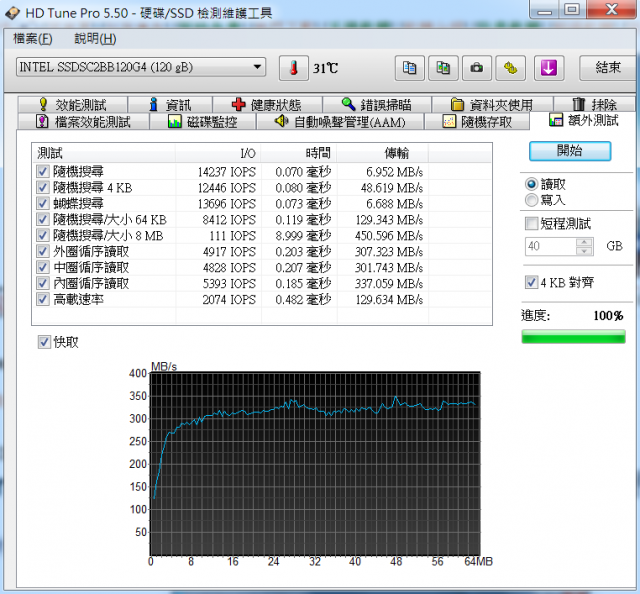Viewport: 640px width, 594px height.
Task: Copy results to clipboard as text icon
Action: (x=410, y=68)
